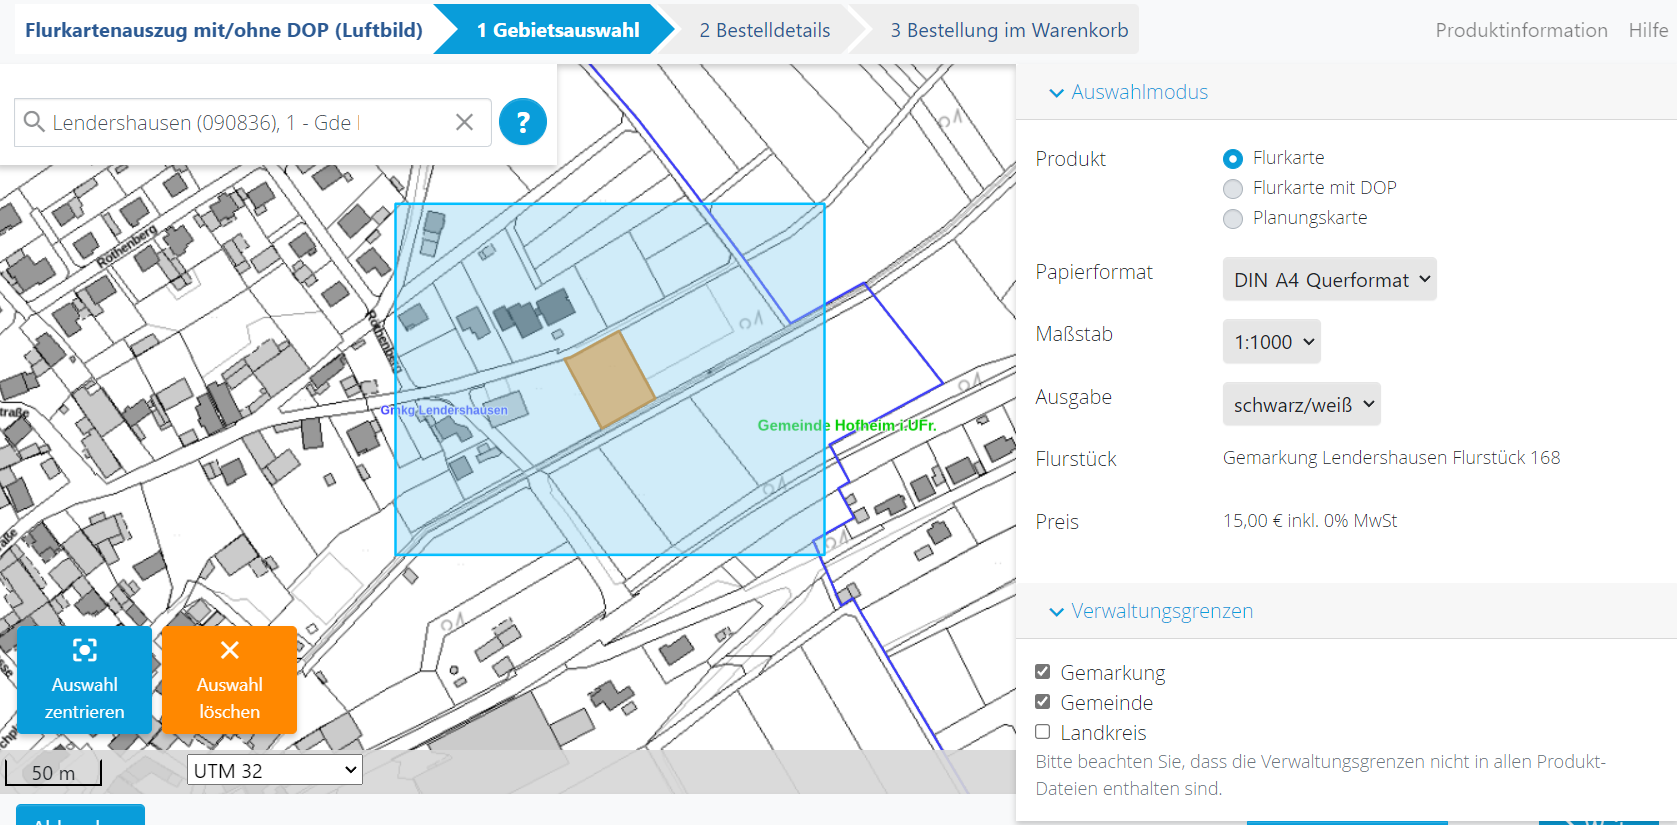The width and height of the screenshot is (1677, 825).
Task: Choose the Planungskarte radio button
Action: (1233, 218)
